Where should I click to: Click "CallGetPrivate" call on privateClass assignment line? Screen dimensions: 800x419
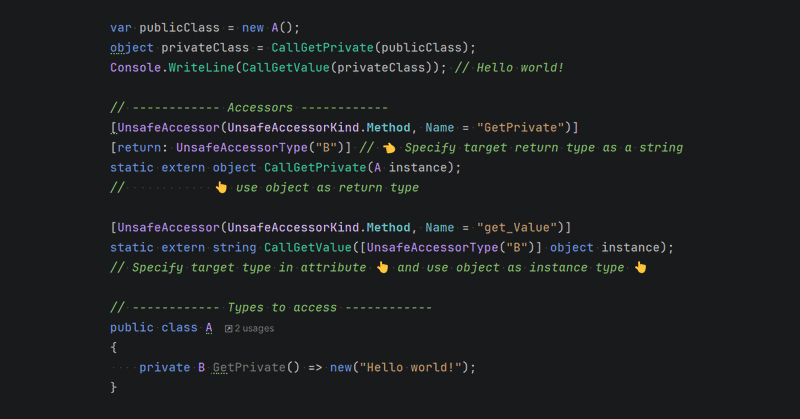point(322,47)
